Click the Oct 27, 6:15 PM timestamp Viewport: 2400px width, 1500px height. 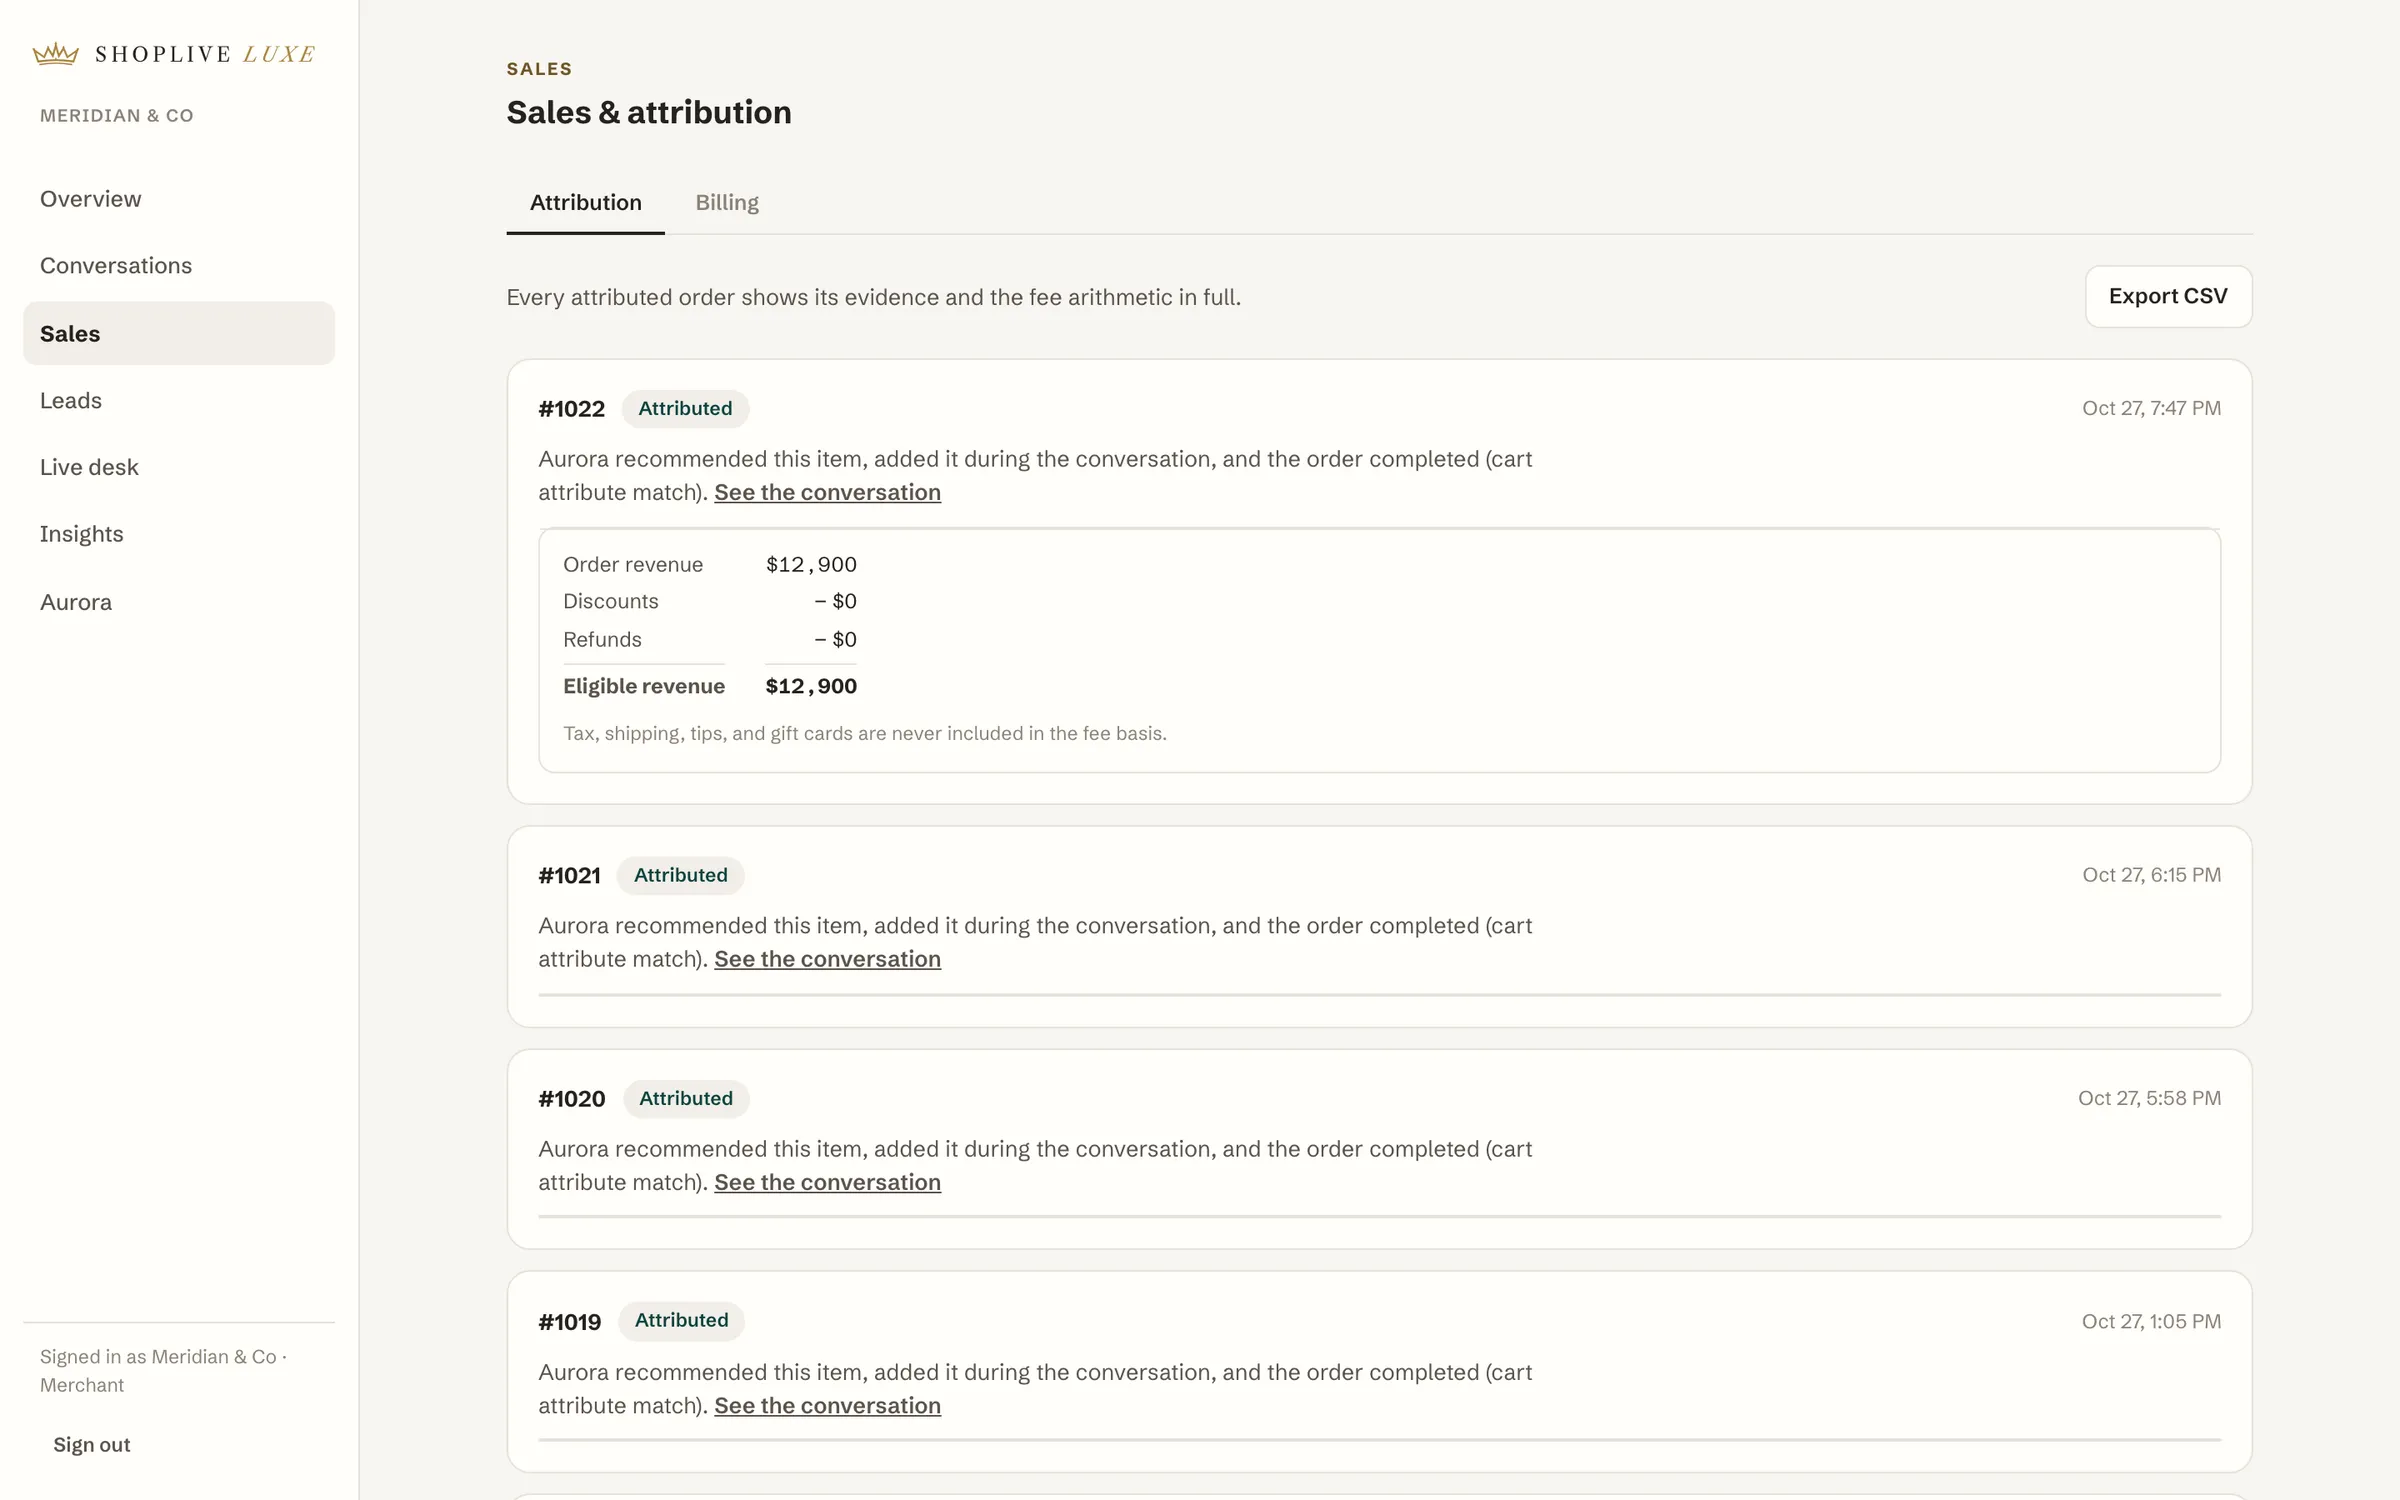point(2151,875)
